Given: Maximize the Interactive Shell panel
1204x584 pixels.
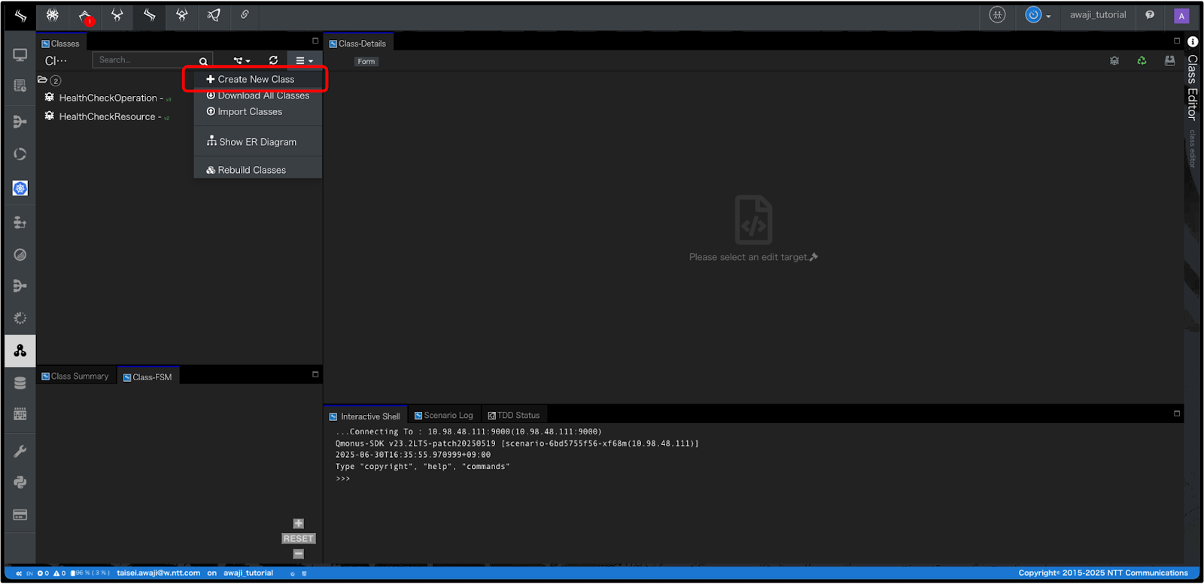Looking at the screenshot, I should pyautogui.click(x=1177, y=413).
